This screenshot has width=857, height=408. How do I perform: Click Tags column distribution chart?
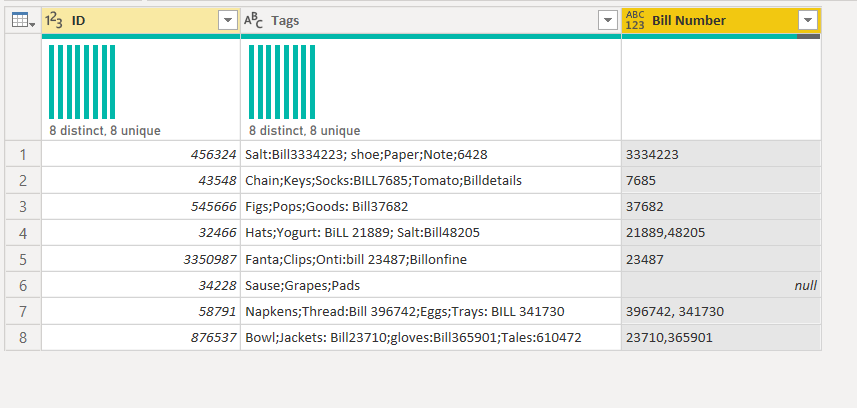[x=282, y=82]
